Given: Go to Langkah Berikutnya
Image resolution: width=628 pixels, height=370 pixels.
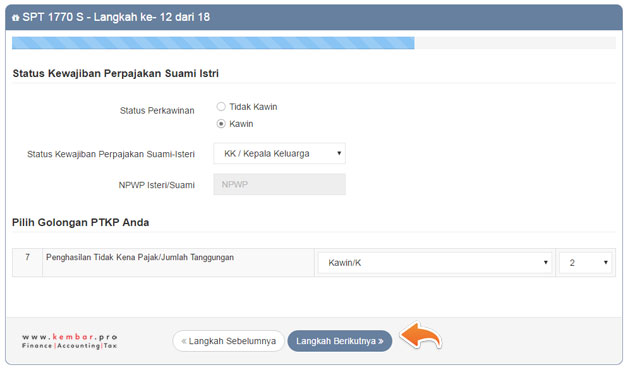Looking at the screenshot, I should (340, 341).
